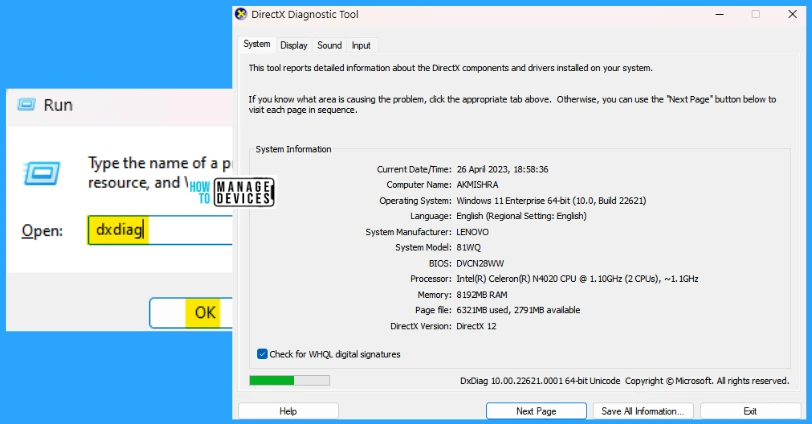Open the Display tab
The height and width of the screenshot is (424, 812).
coord(294,46)
